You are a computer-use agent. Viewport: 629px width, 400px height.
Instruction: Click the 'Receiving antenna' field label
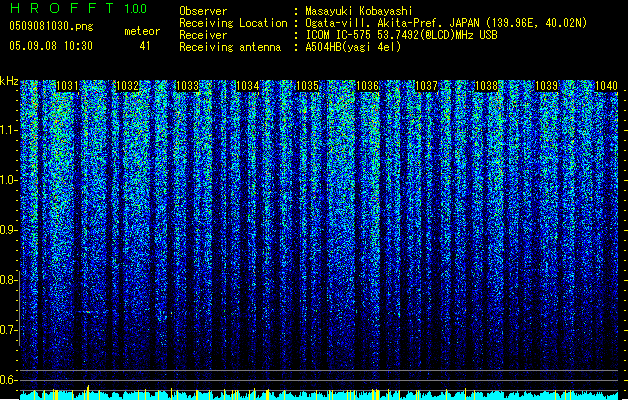230,47
